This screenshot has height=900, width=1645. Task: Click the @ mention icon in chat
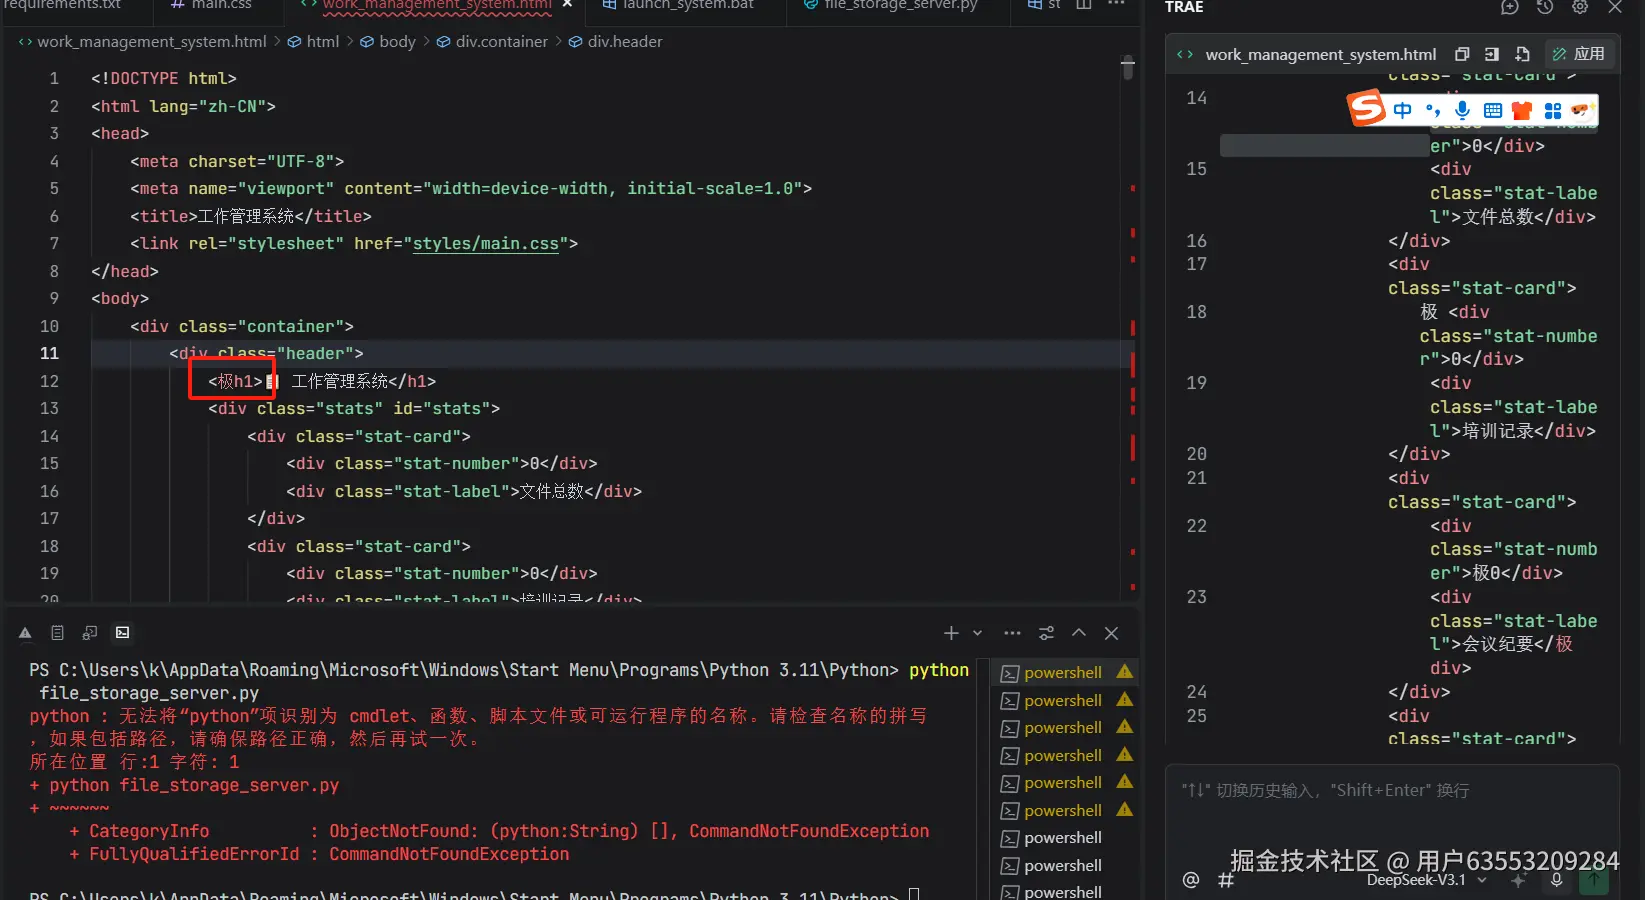click(x=1190, y=880)
